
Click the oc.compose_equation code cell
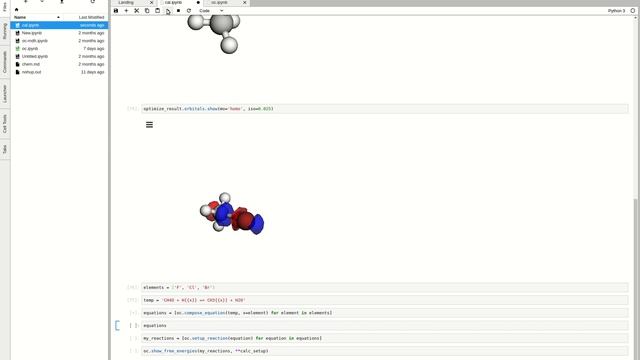point(384,313)
